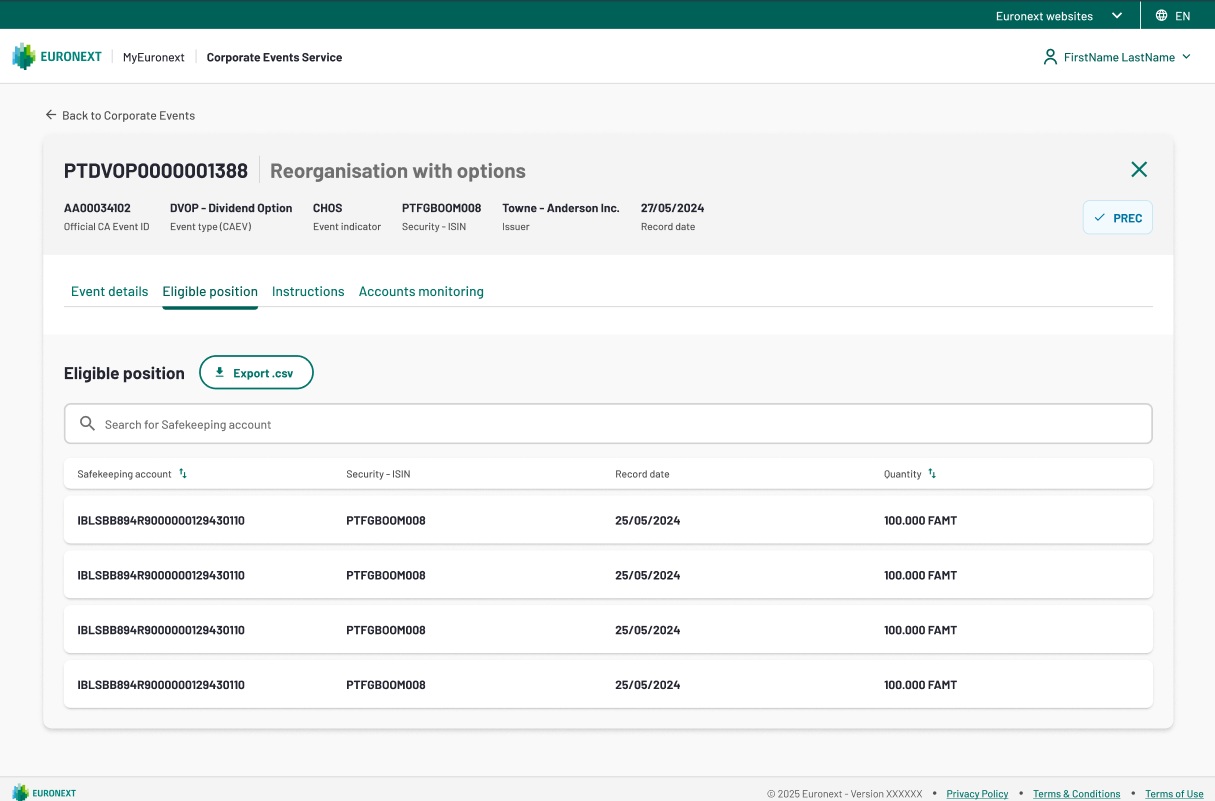Click the Towne - Anderson Inc. issuer
The image size is (1215, 801).
pyautogui.click(x=561, y=208)
